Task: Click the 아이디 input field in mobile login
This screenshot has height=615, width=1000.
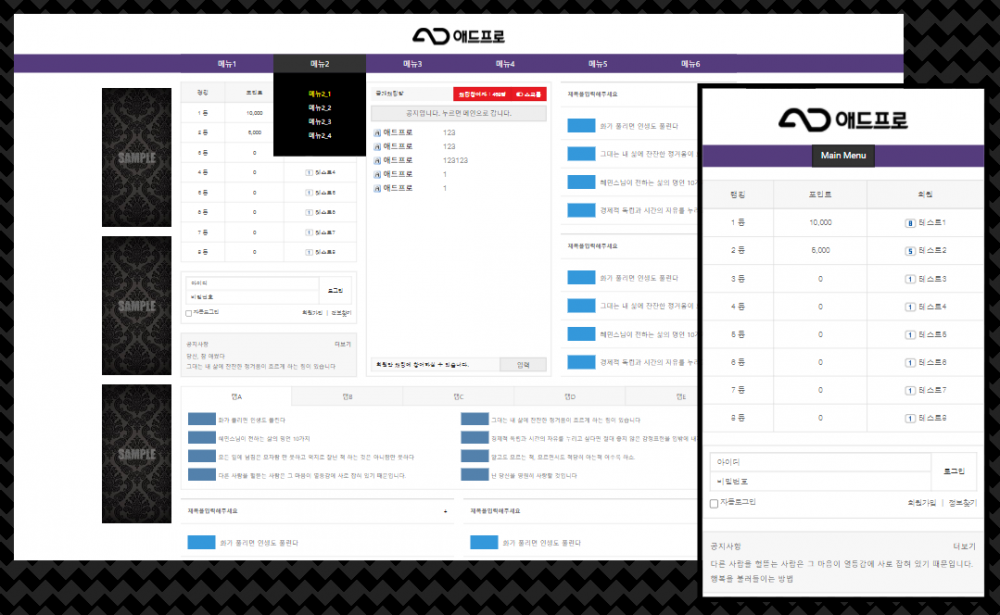Action: point(818,461)
